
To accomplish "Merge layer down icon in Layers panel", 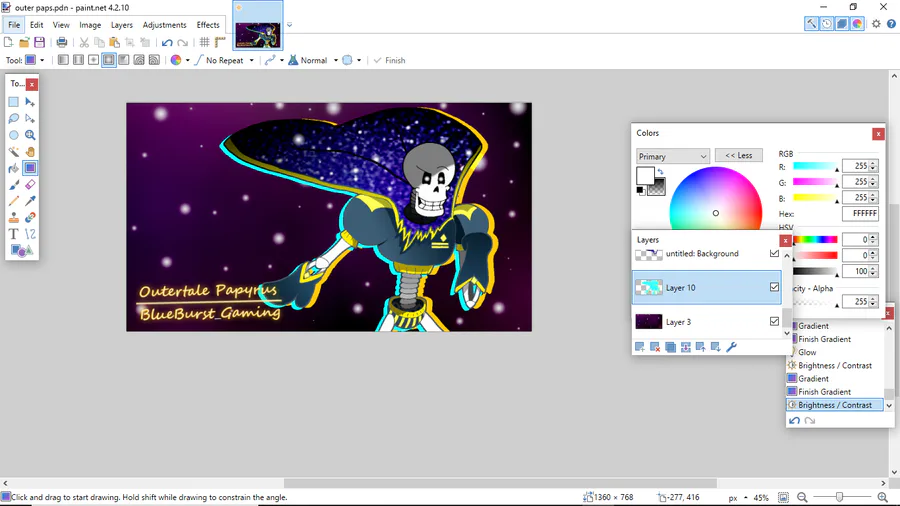I will [x=685, y=347].
